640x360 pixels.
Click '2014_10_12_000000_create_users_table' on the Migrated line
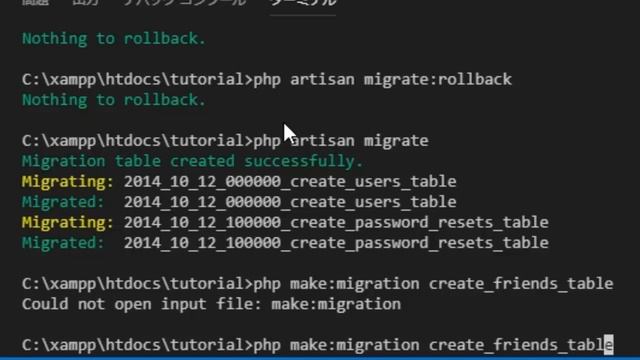[x=290, y=202]
